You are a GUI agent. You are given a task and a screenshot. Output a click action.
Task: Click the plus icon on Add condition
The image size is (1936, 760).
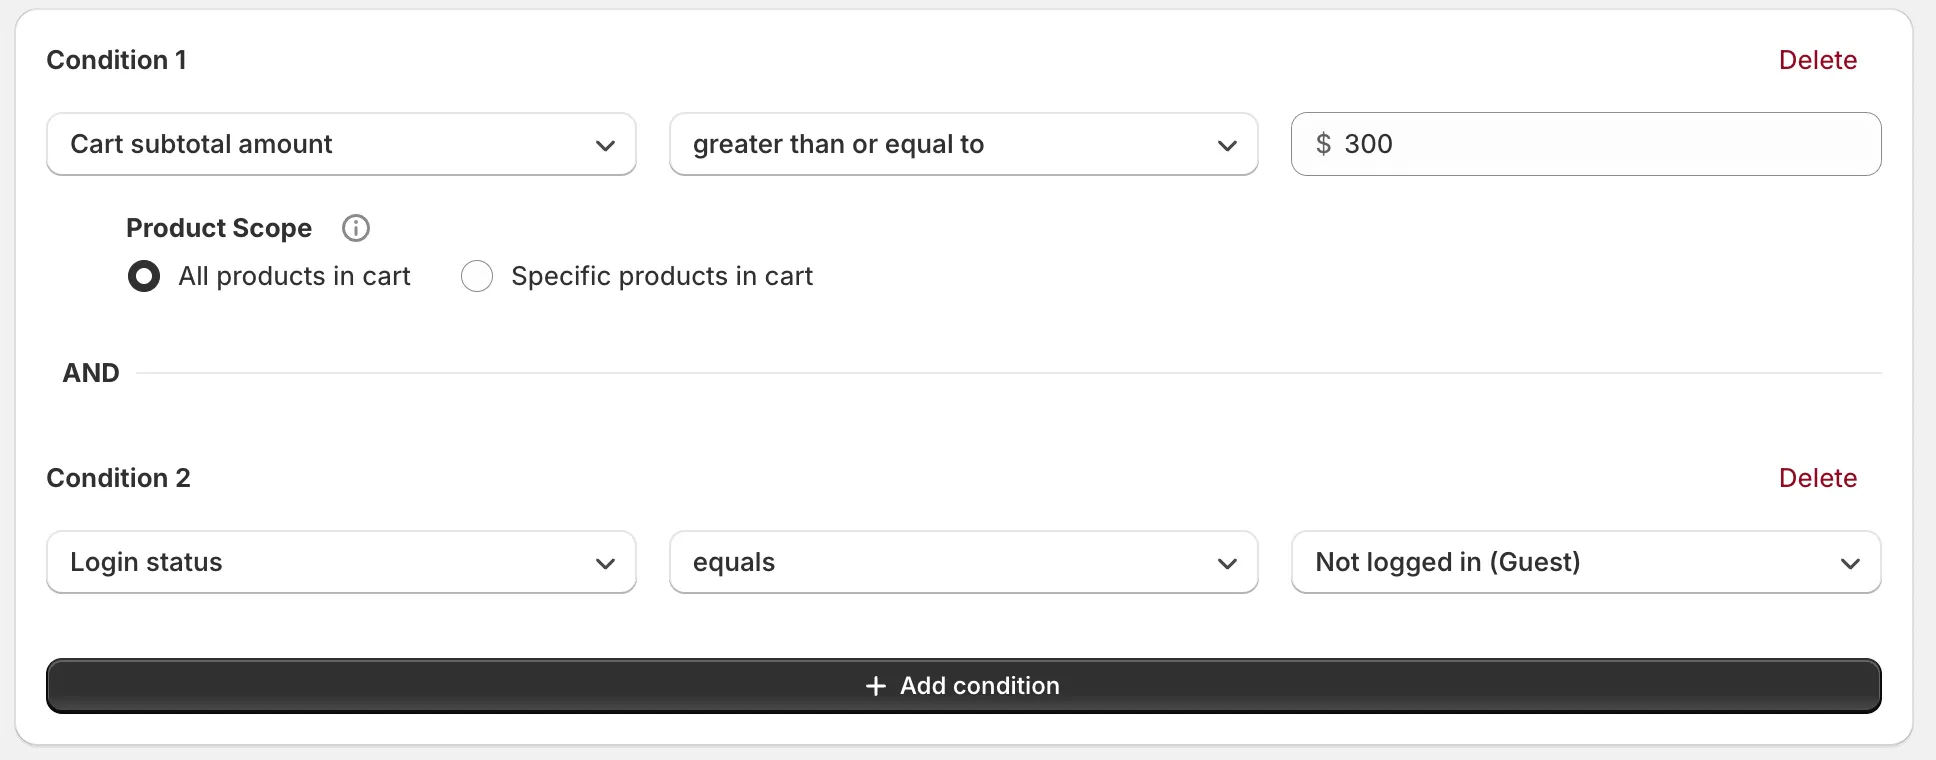(875, 686)
